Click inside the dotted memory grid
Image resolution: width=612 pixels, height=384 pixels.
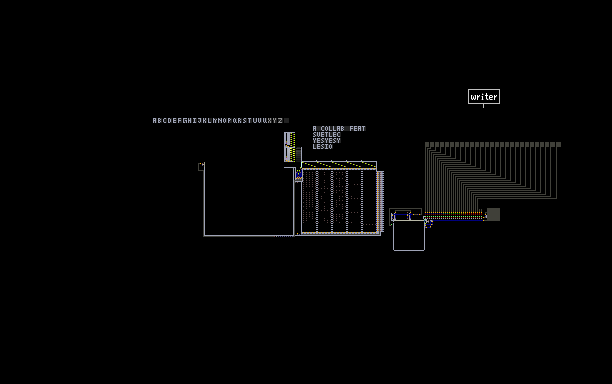339,201
